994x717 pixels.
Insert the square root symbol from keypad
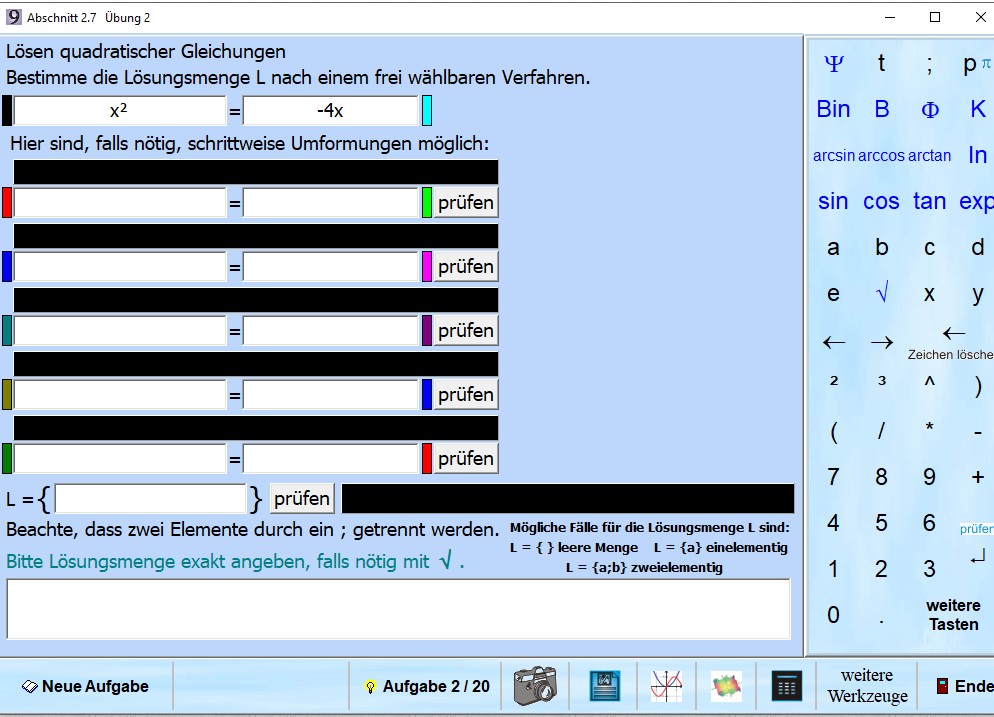point(881,292)
